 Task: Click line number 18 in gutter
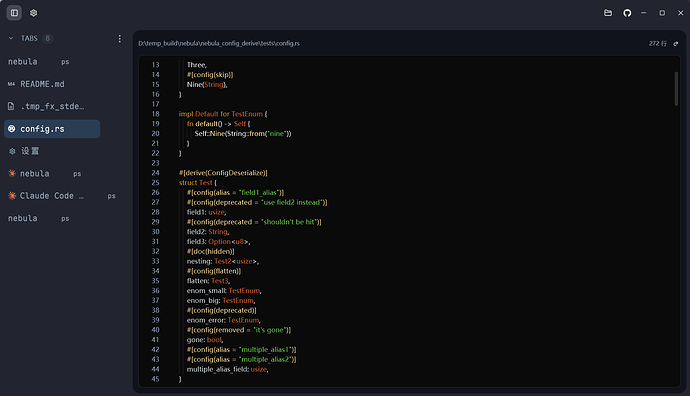tap(155, 114)
